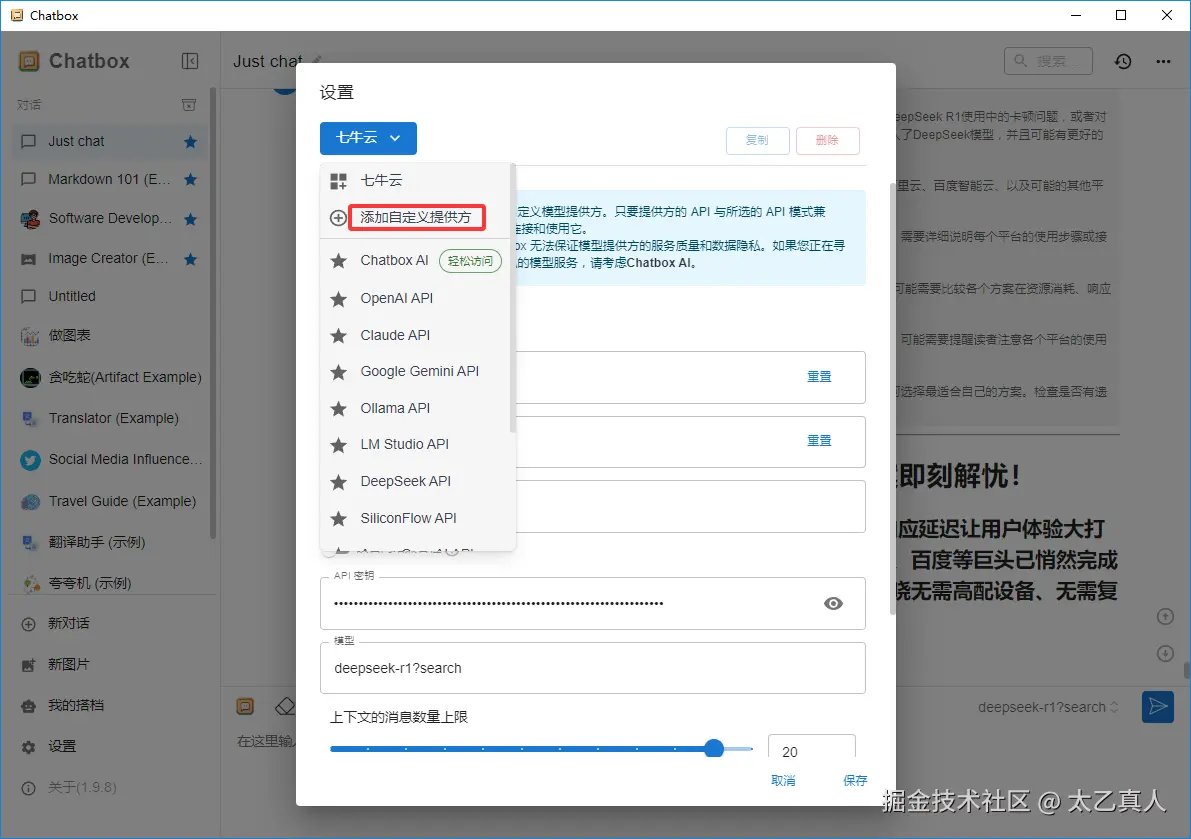The height and width of the screenshot is (839, 1191).
Task: Open the 七牛云 provider dropdown button
Action: pyautogui.click(x=368, y=137)
